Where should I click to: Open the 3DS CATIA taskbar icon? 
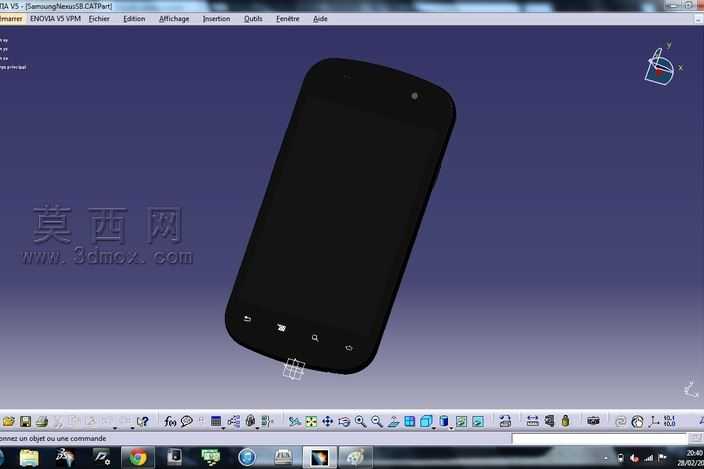[65, 457]
